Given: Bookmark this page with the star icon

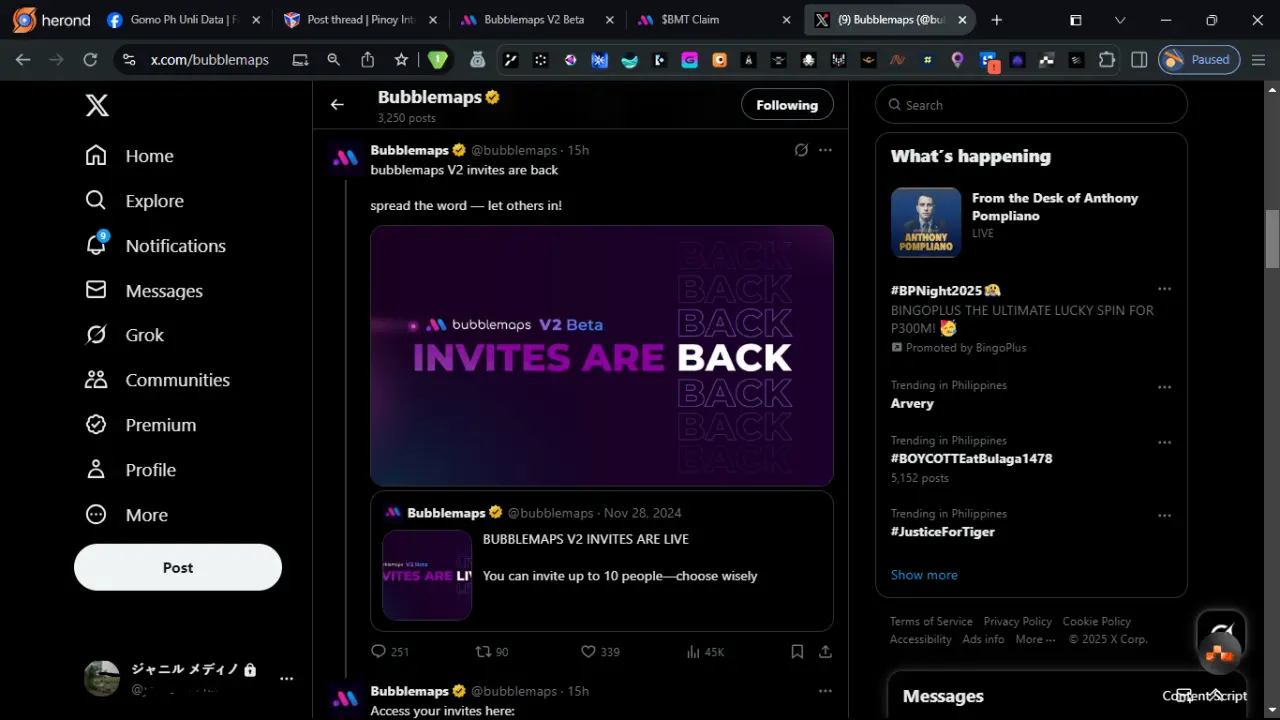Looking at the screenshot, I should pyautogui.click(x=401, y=60).
